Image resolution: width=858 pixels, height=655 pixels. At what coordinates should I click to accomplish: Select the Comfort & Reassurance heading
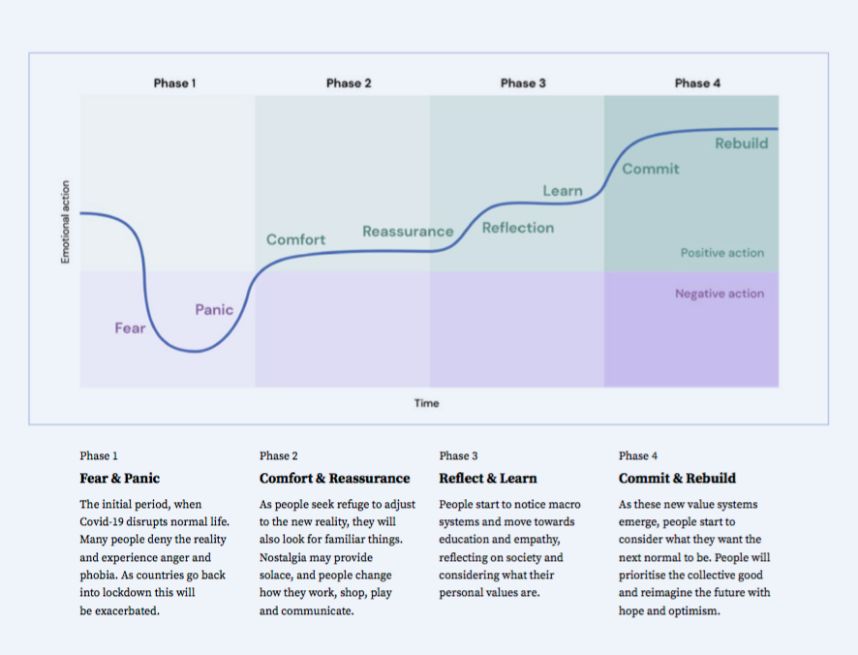click(334, 478)
